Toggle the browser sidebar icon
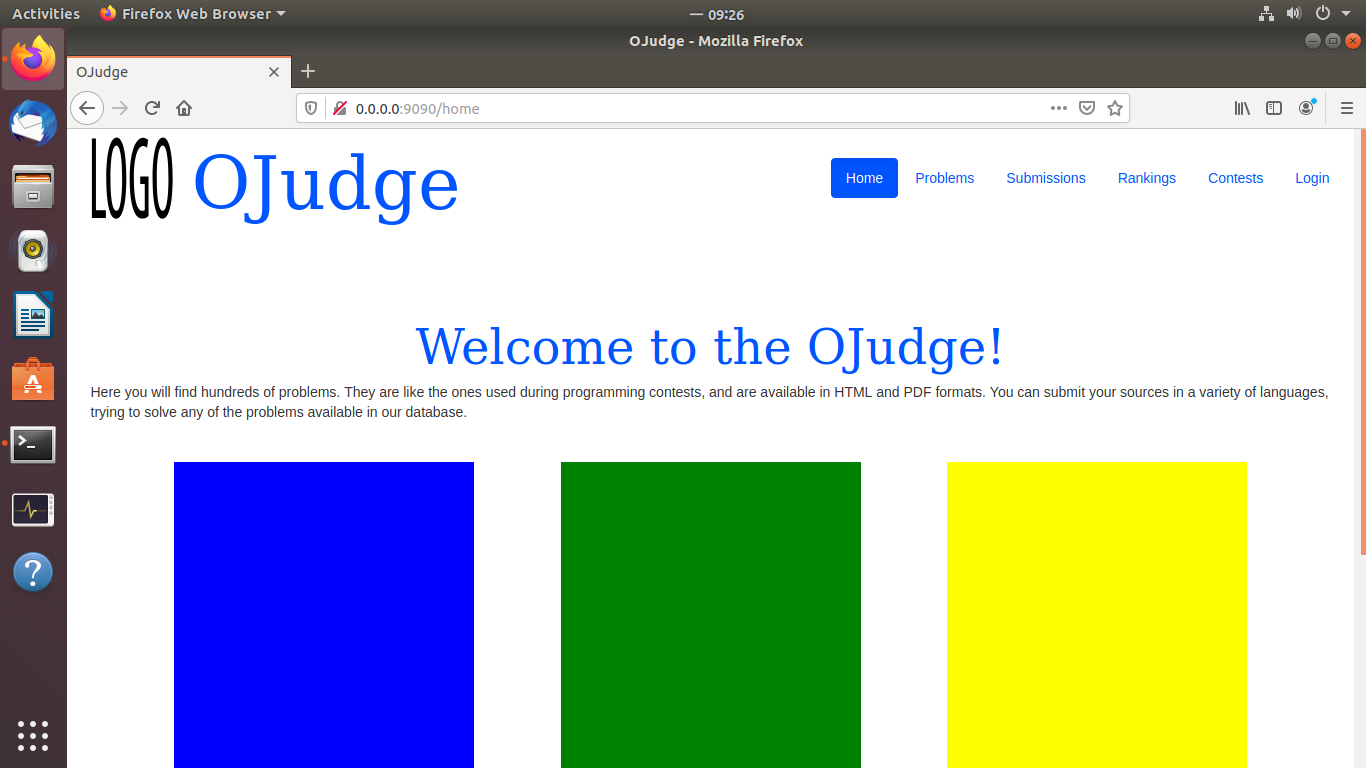 [1274, 108]
